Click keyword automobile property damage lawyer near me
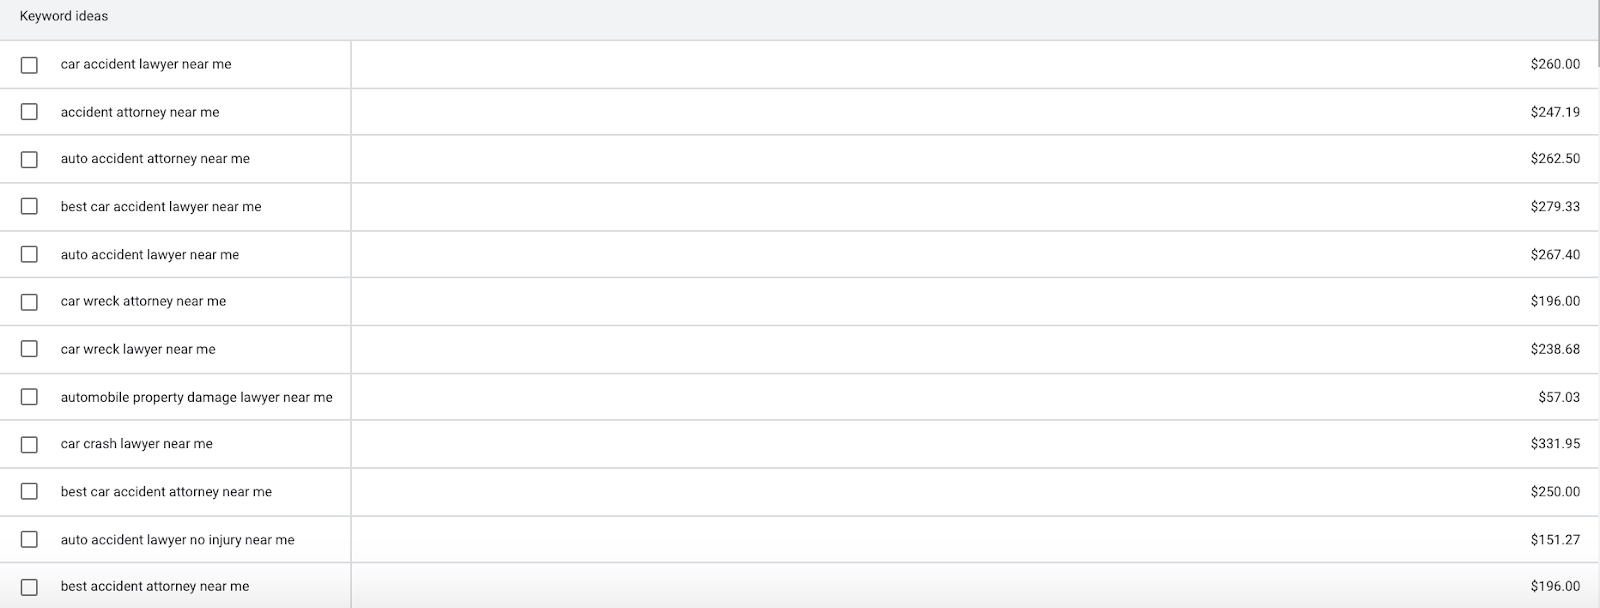1600x608 pixels. click(x=196, y=397)
